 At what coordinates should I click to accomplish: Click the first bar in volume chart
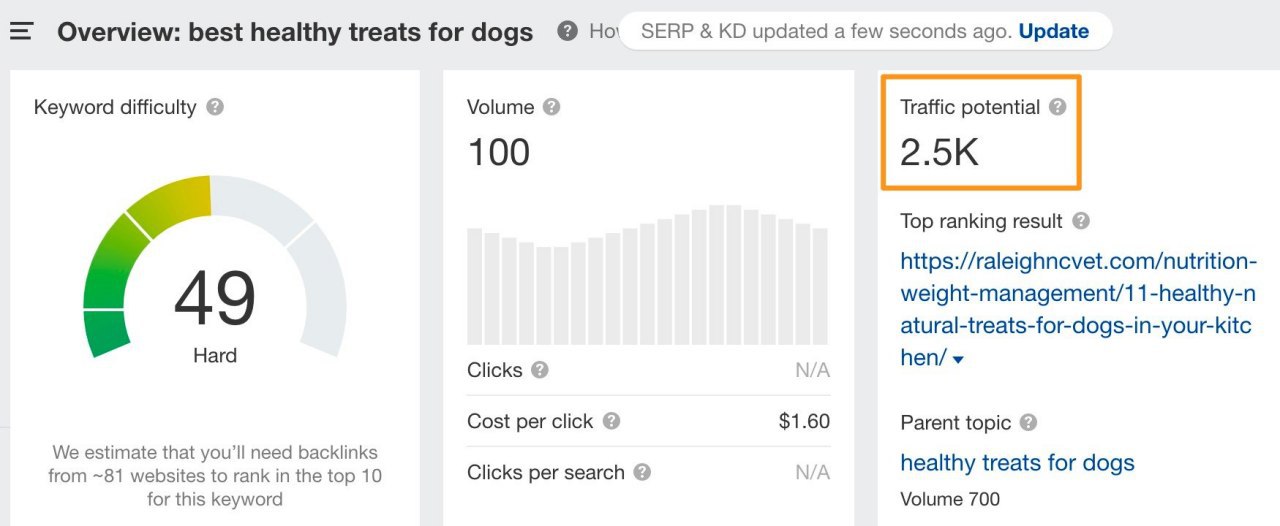tap(475, 286)
